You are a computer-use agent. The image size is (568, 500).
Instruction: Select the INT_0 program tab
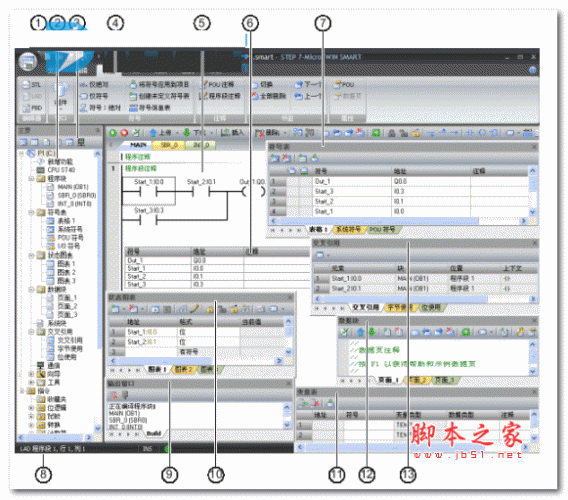201,145
